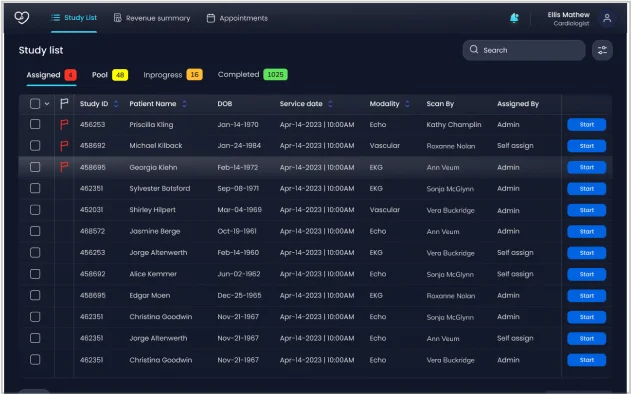Image resolution: width=631 pixels, height=394 pixels.
Task: Start the Alice Kemmer study
Action: pos(586,274)
